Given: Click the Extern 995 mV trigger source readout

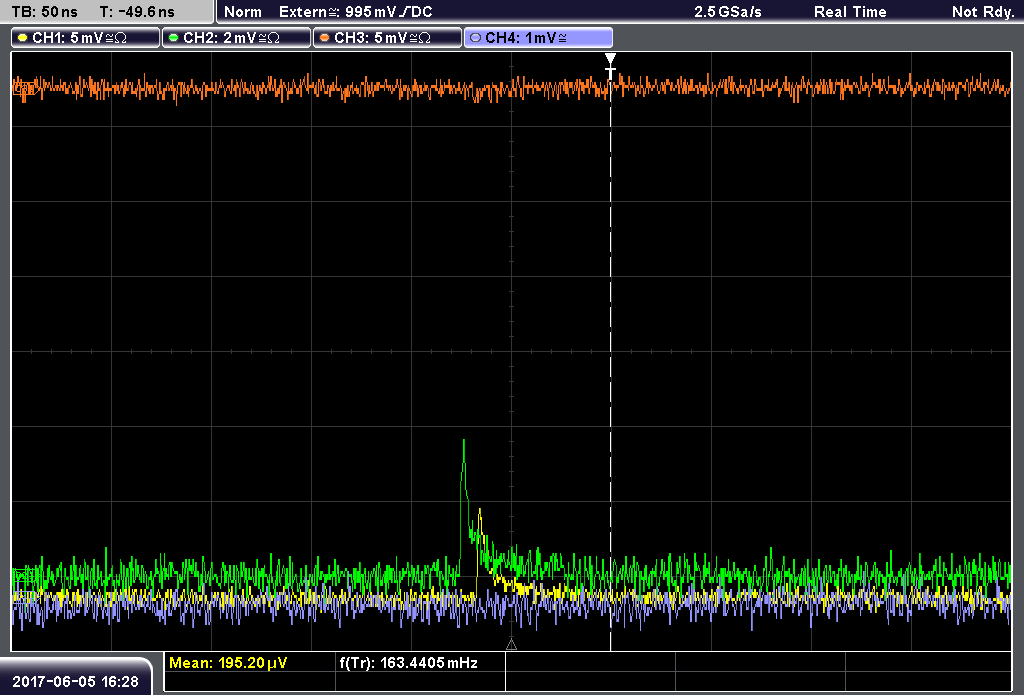Looking at the screenshot, I should tap(355, 12).
